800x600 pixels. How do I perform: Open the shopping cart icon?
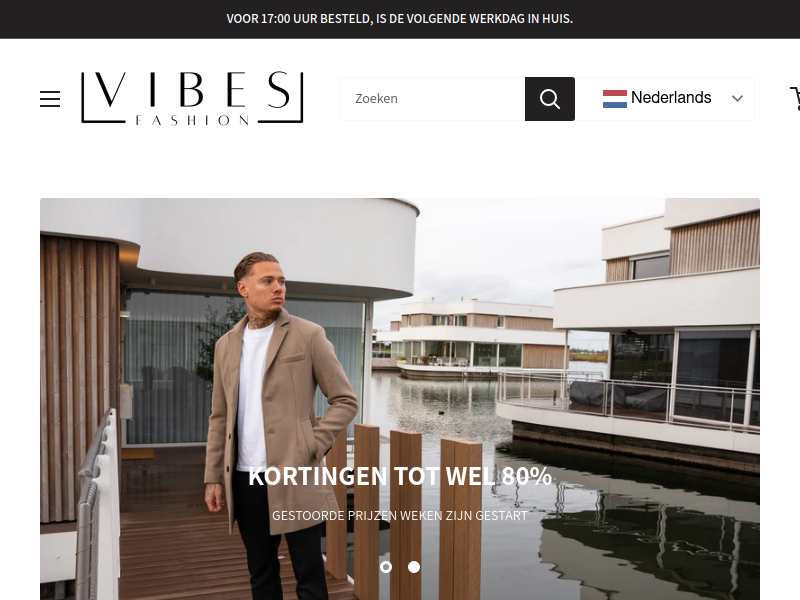pos(795,98)
